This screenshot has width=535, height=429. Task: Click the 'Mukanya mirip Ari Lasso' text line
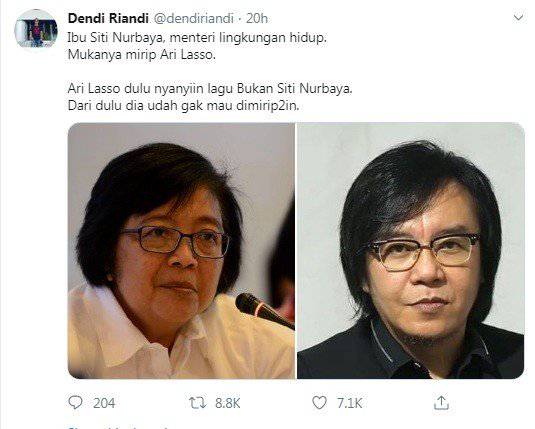tap(142, 55)
